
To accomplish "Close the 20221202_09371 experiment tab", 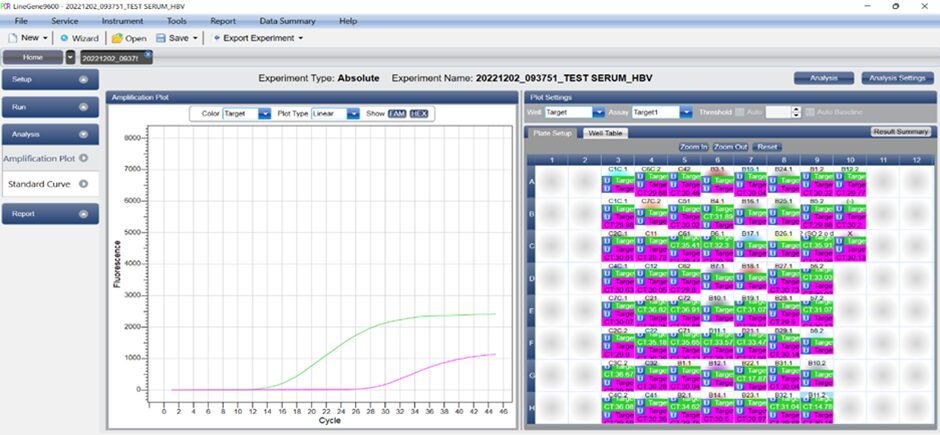I will coord(148,54).
